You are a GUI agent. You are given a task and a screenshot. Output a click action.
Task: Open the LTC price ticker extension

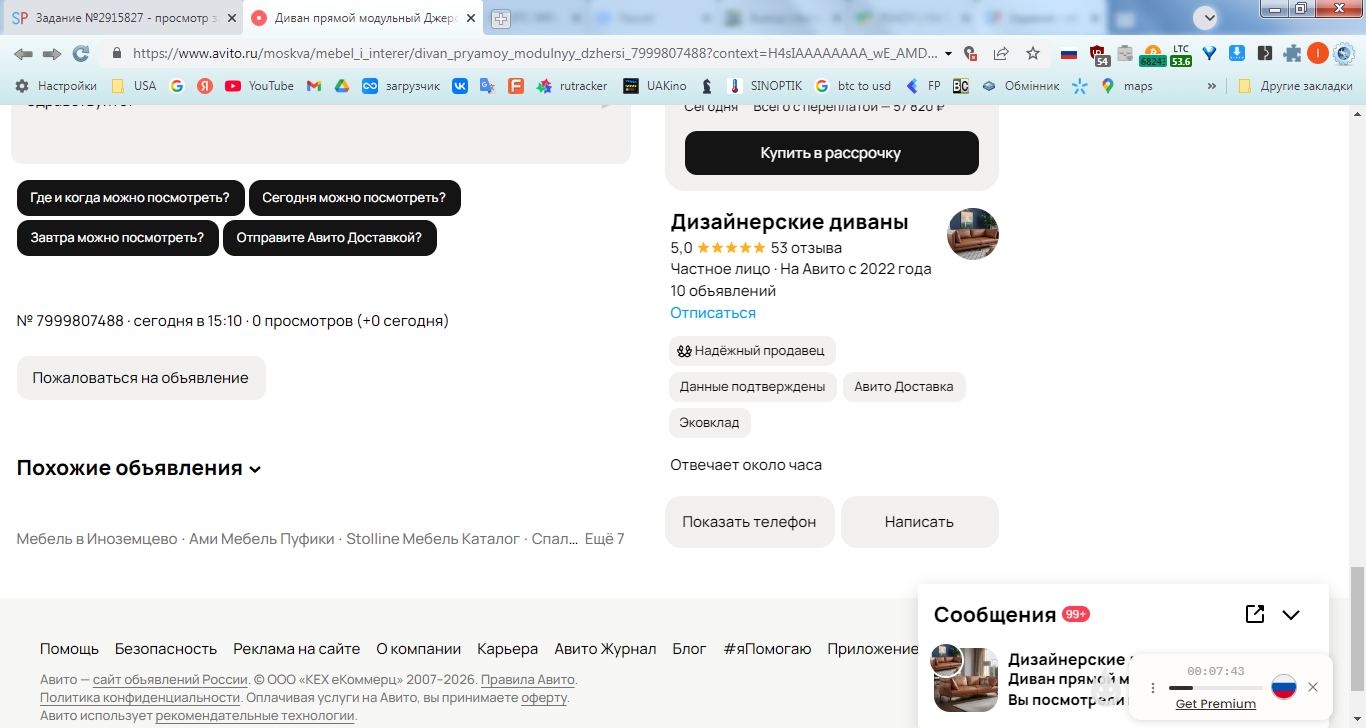[1181, 54]
